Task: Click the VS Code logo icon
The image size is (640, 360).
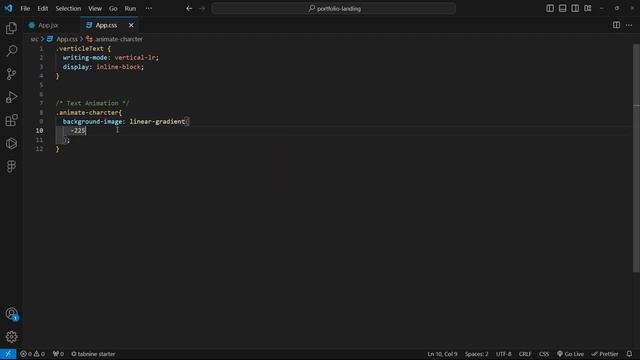Action: [9, 8]
